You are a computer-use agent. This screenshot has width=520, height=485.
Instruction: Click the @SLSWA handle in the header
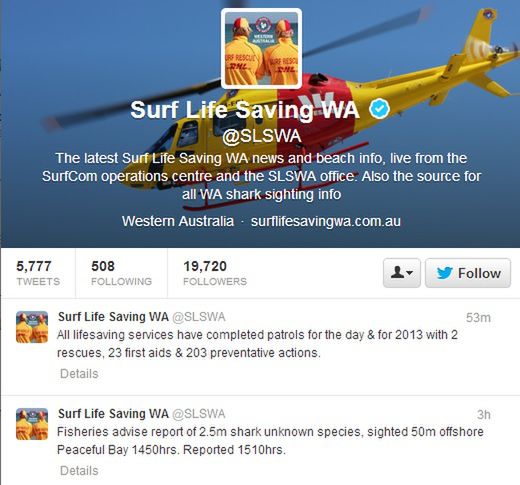pos(262,136)
